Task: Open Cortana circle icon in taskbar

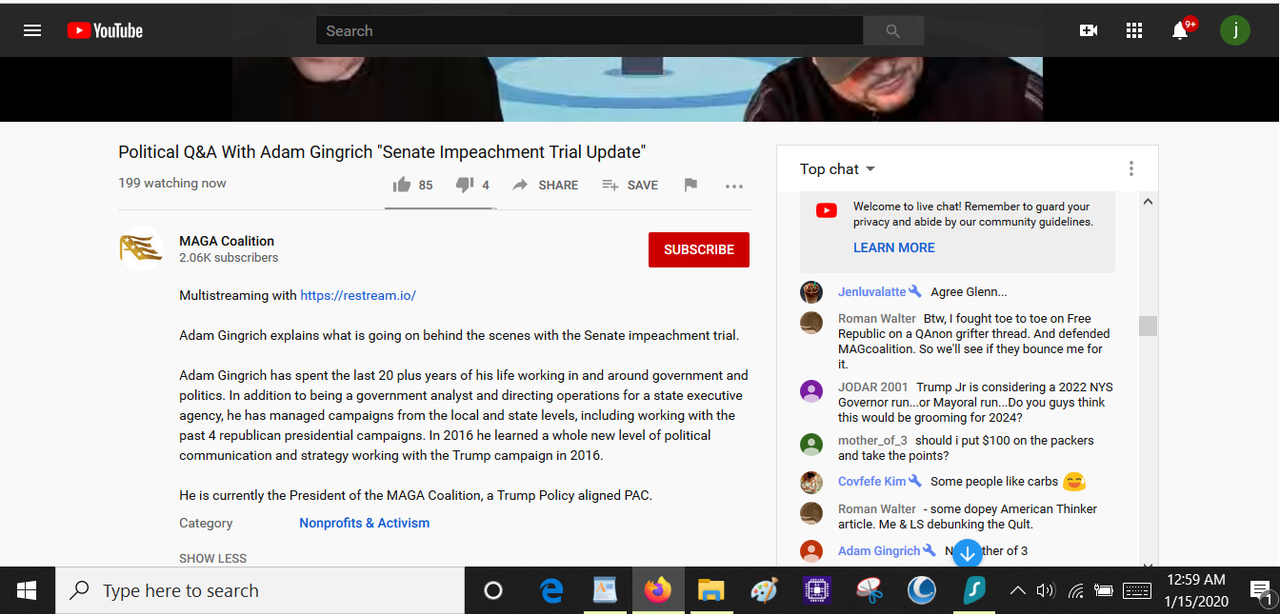Action: point(493,591)
